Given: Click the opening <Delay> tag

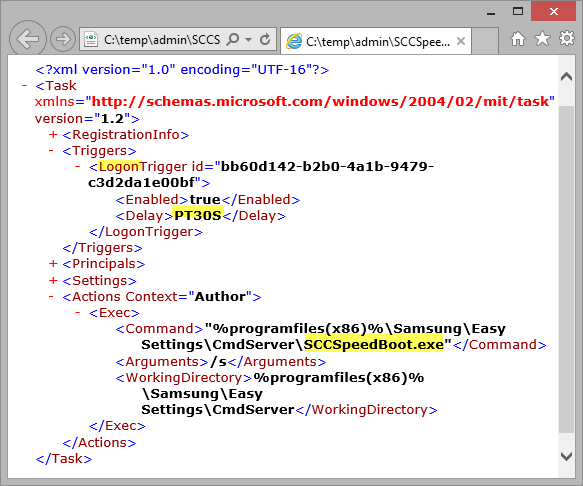Looking at the screenshot, I should pyautogui.click(x=144, y=215).
